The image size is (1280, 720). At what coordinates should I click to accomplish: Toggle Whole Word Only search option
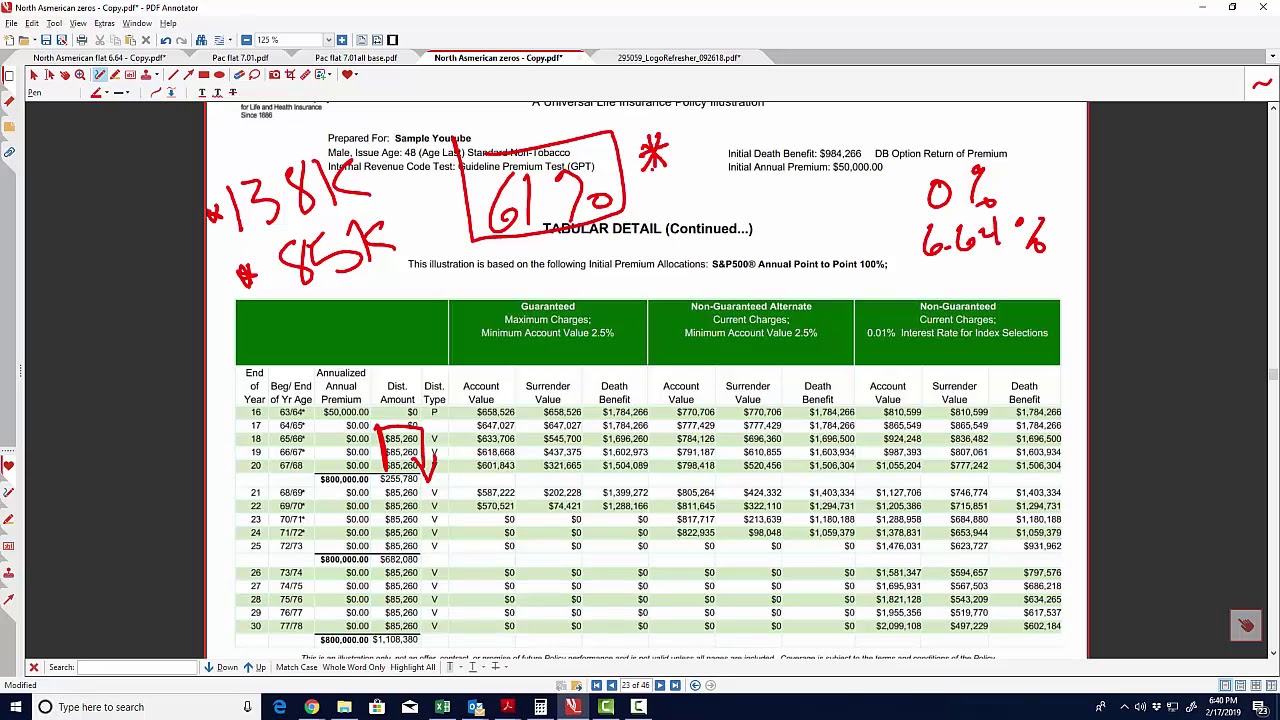[x=353, y=667]
